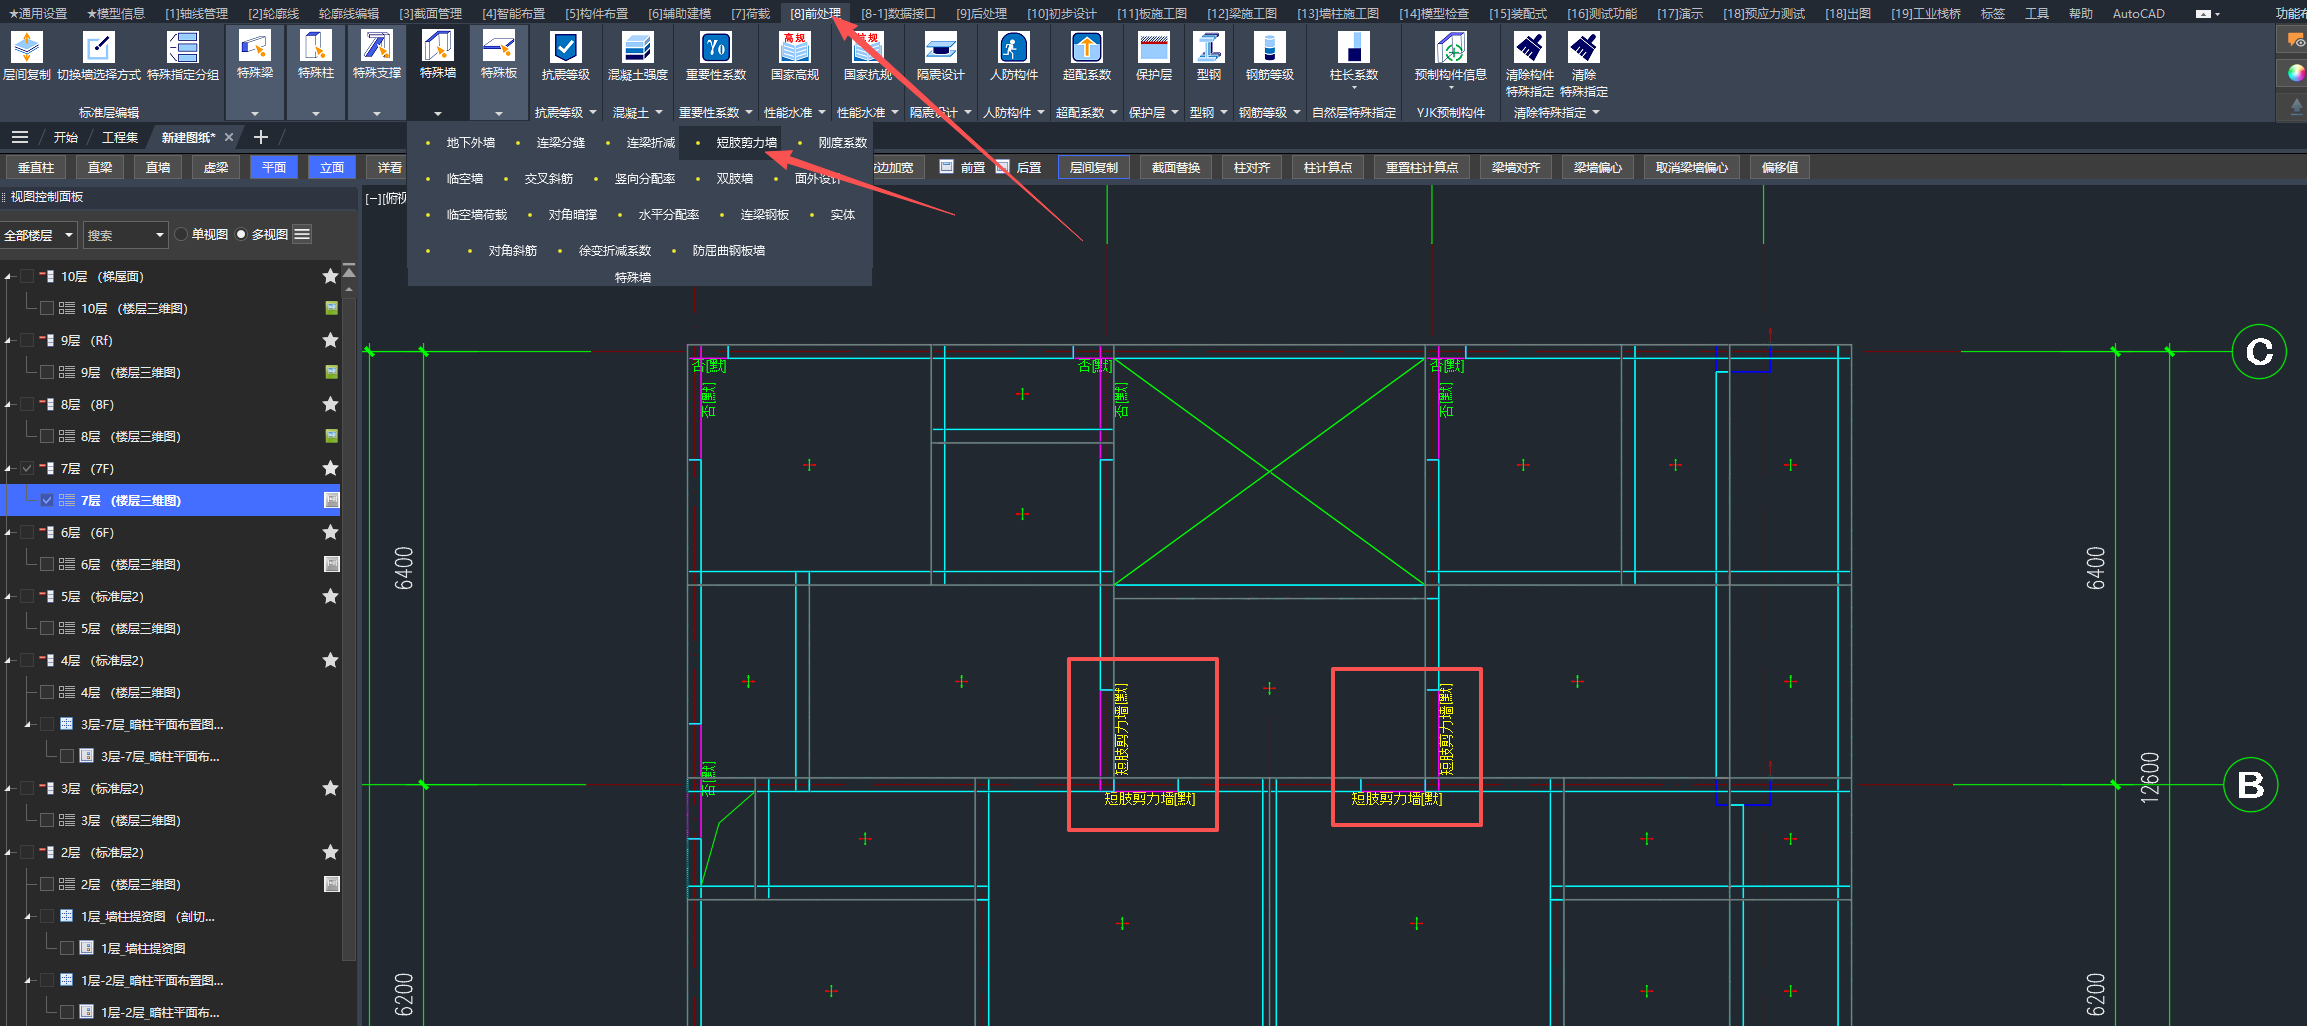This screenshot has height=1026, width=2307.
Task: Click the 梁墙对齐 button
Action: (x=1516, y=168)
